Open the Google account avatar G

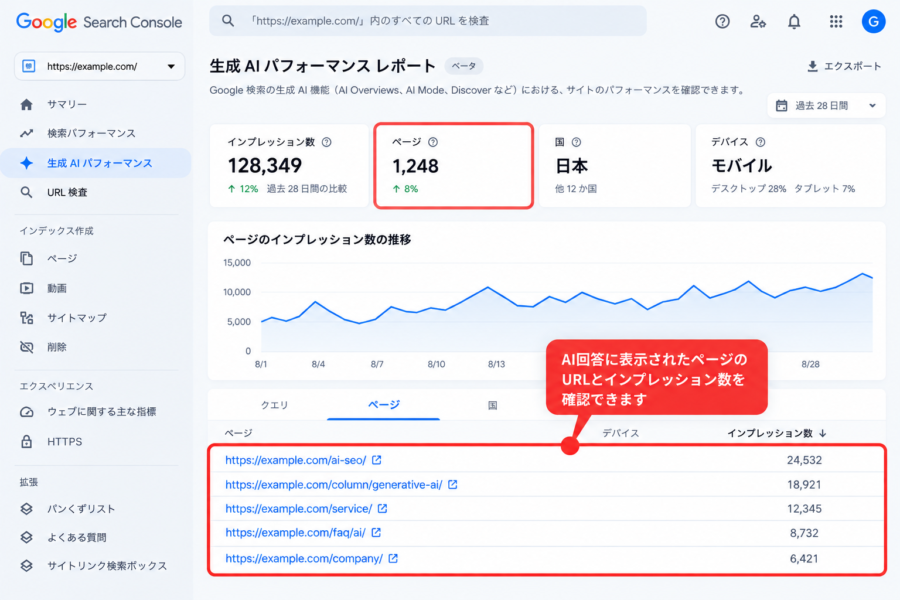pos(873,22)
